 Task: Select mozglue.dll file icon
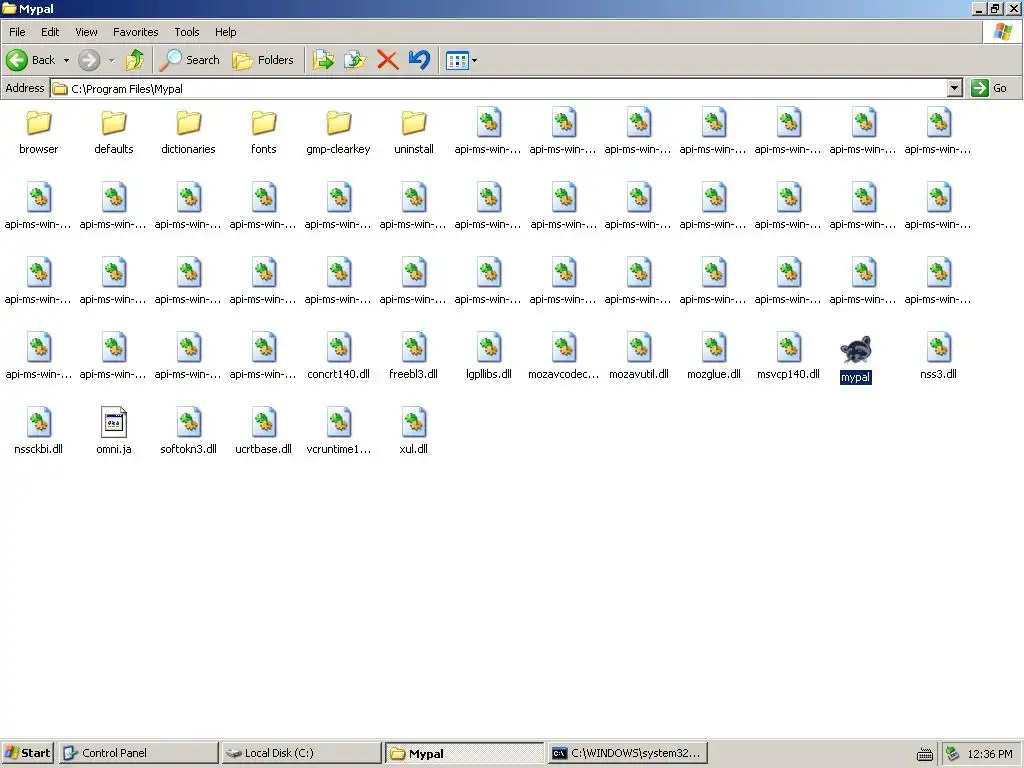[714, 347]
